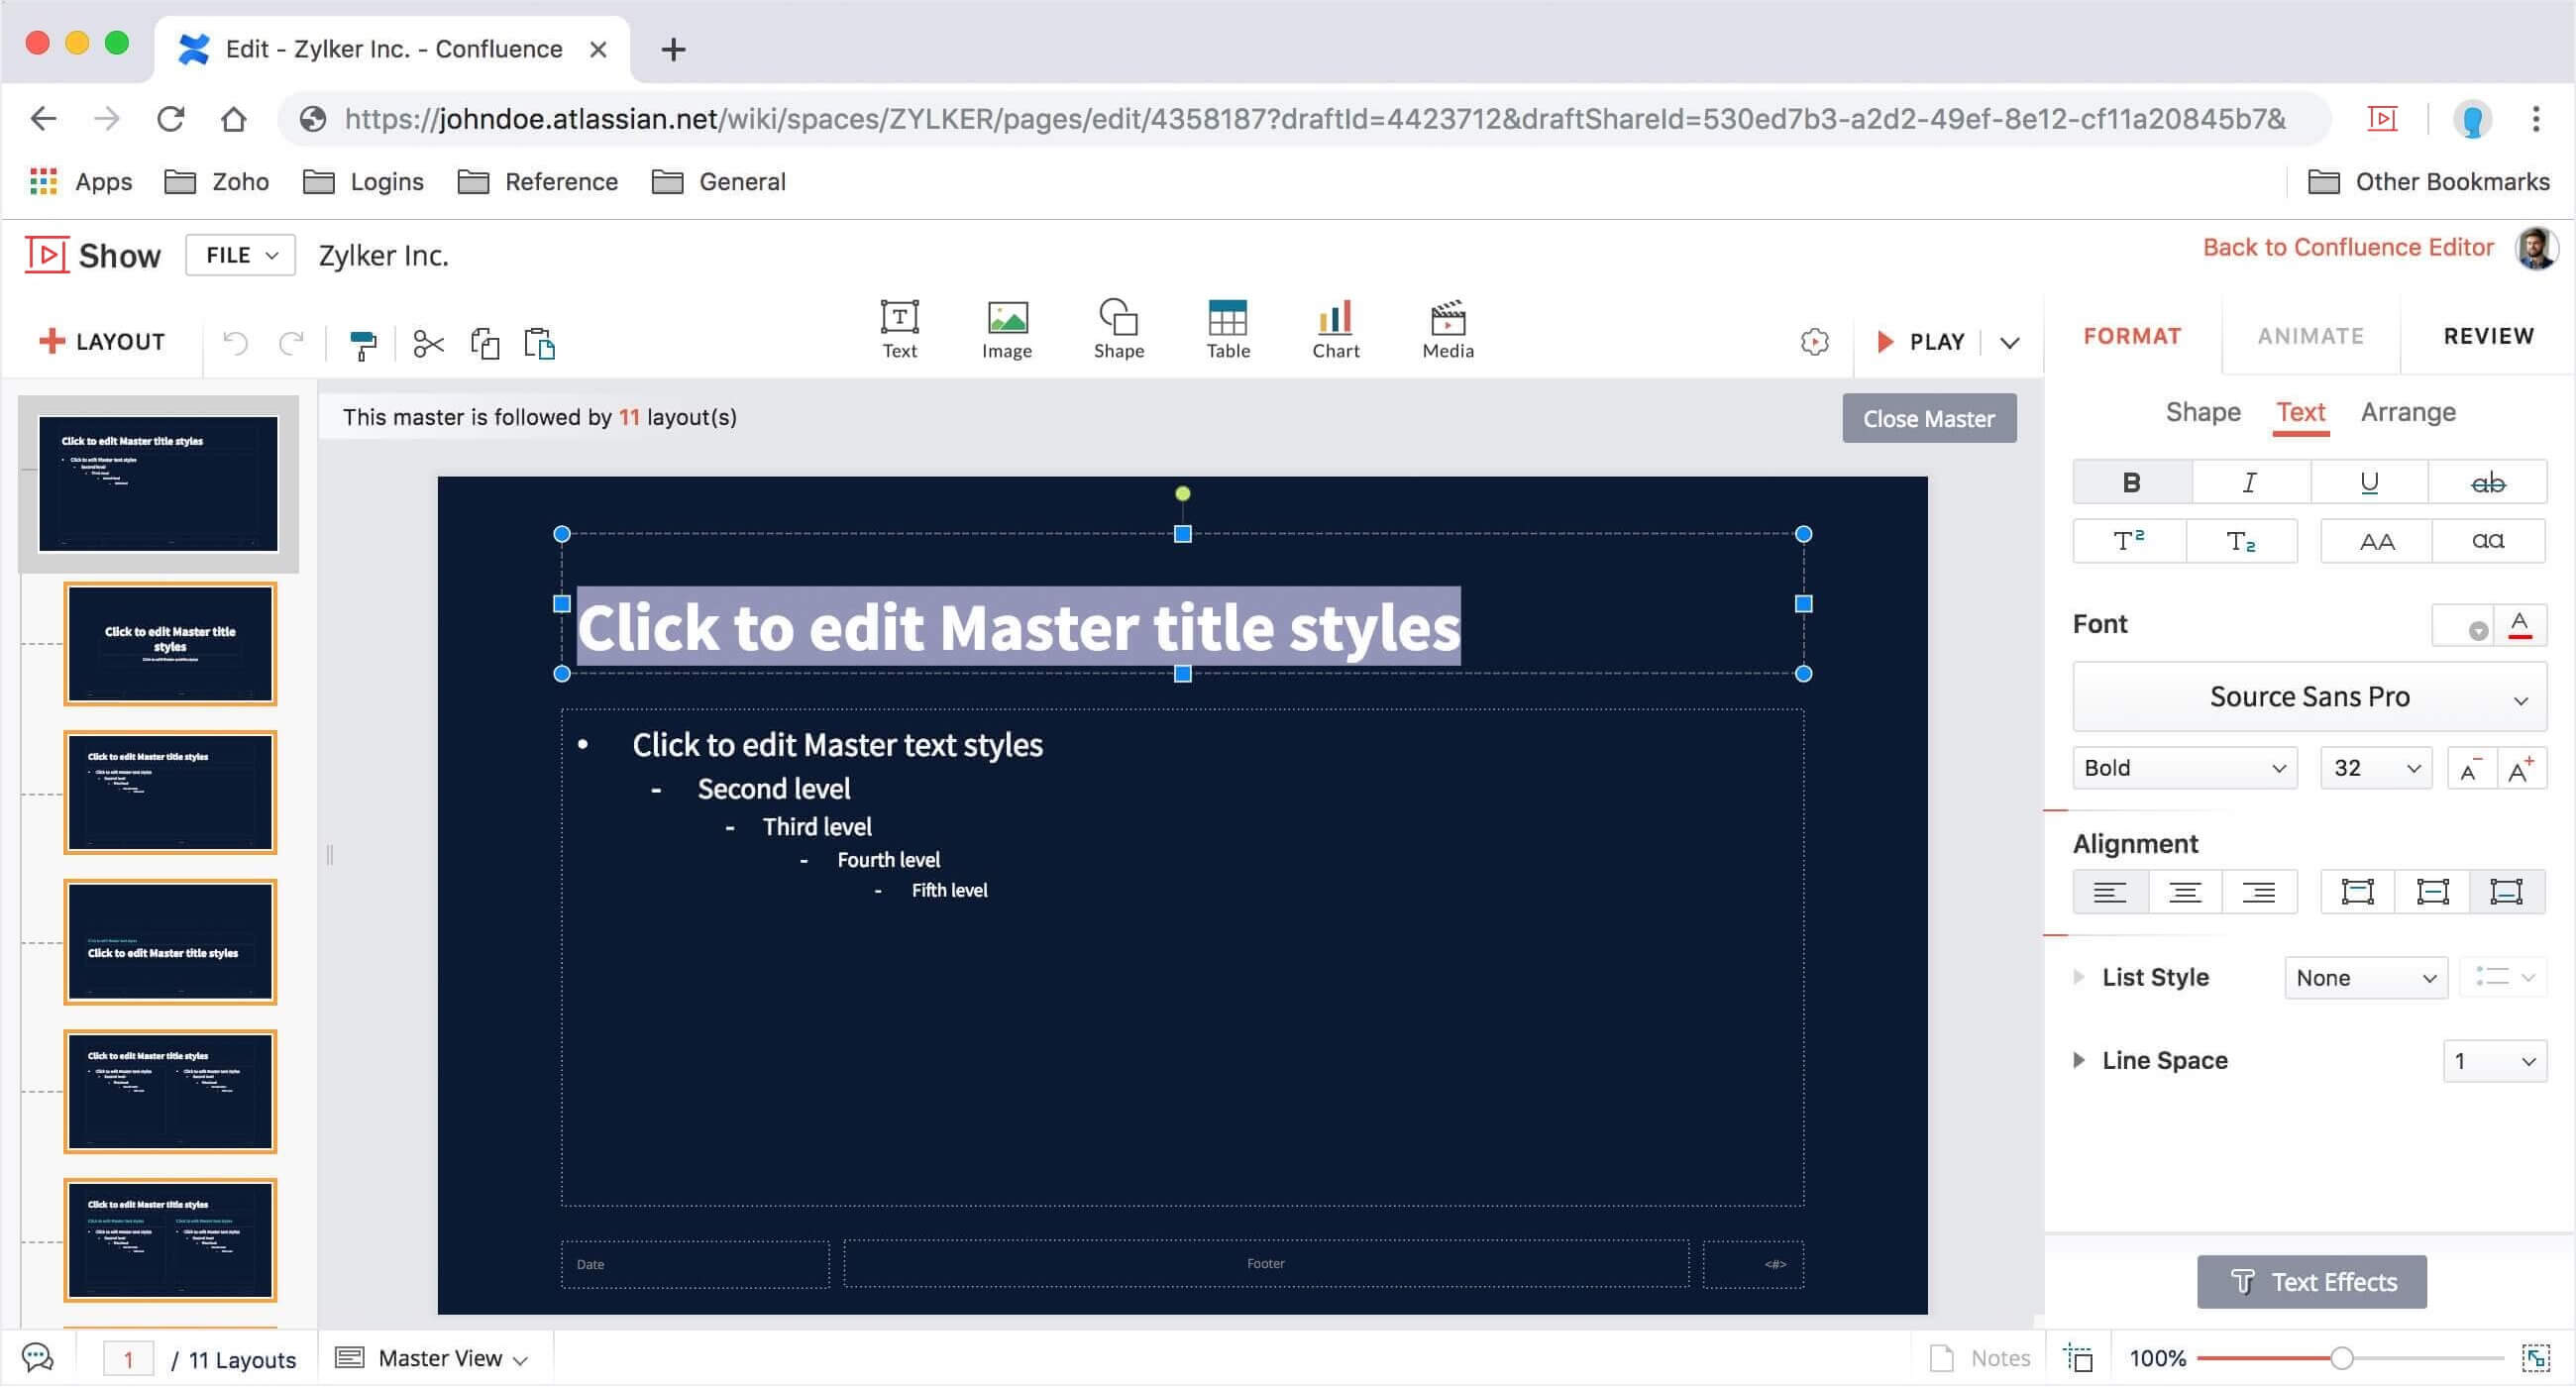Switch to the Arrange sub-tab
Screen dimensions: 2576x1387
pos(2407,412)
